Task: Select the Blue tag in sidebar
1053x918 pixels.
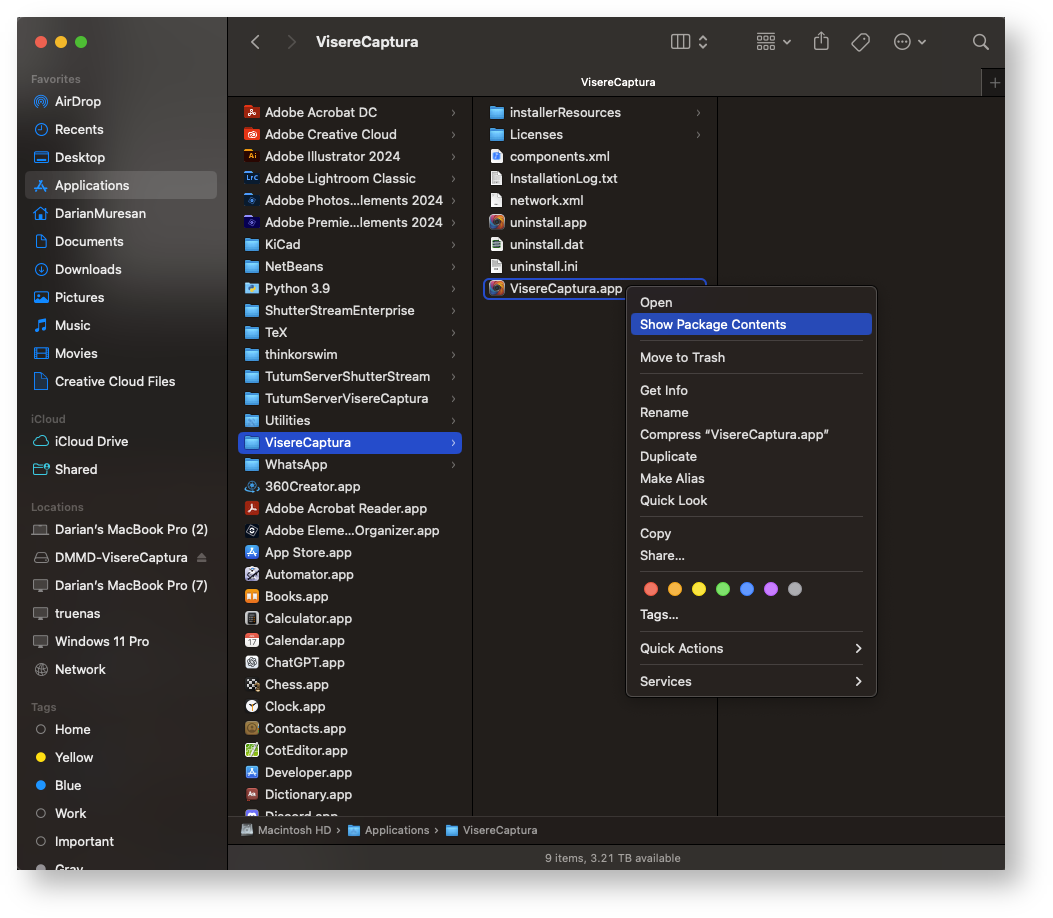Action: coord(68,786)
